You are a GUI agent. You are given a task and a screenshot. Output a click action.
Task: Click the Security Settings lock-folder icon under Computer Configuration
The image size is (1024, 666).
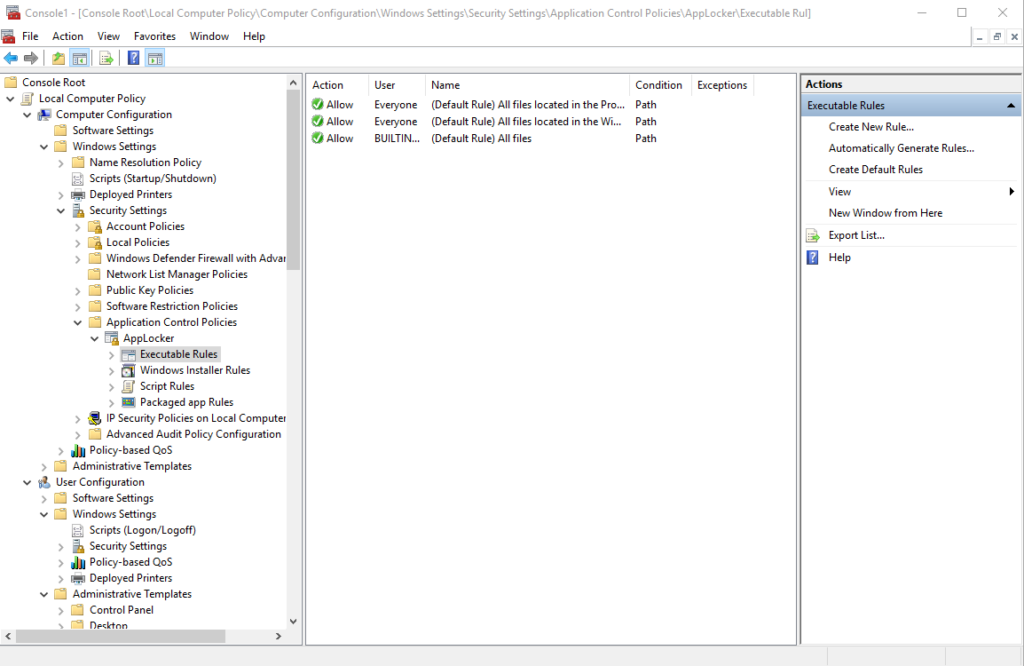pos(78,211)
